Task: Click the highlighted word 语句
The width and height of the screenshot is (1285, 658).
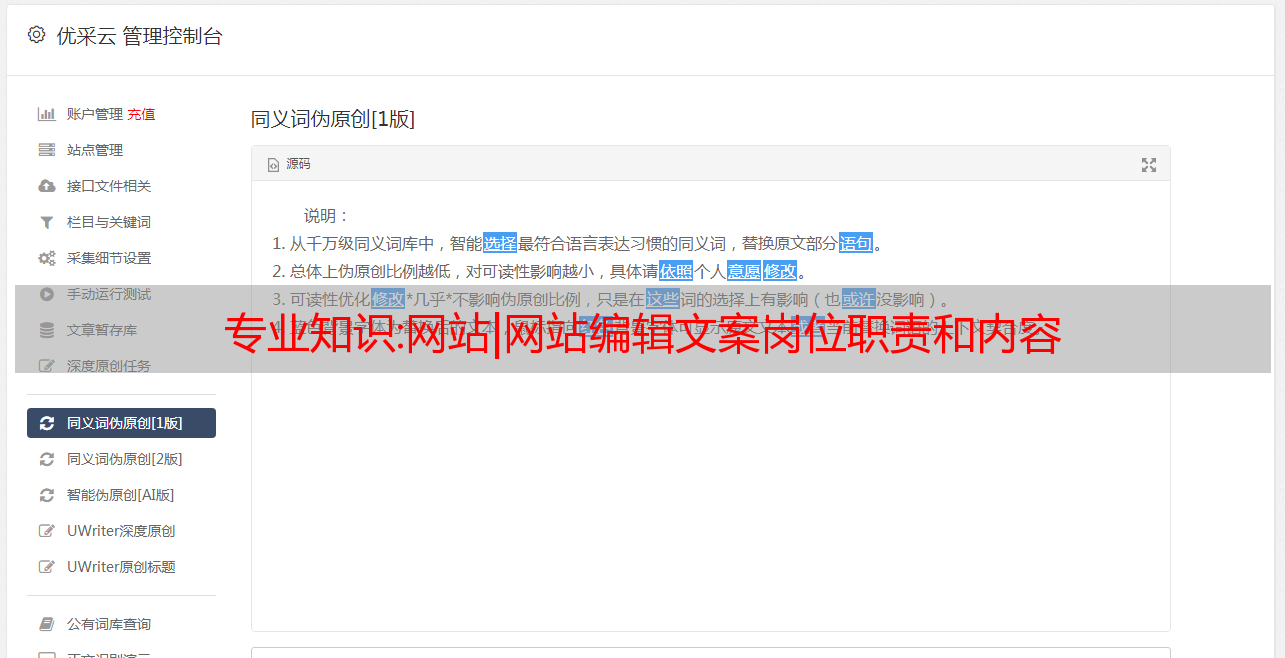Action: [856, 243]
